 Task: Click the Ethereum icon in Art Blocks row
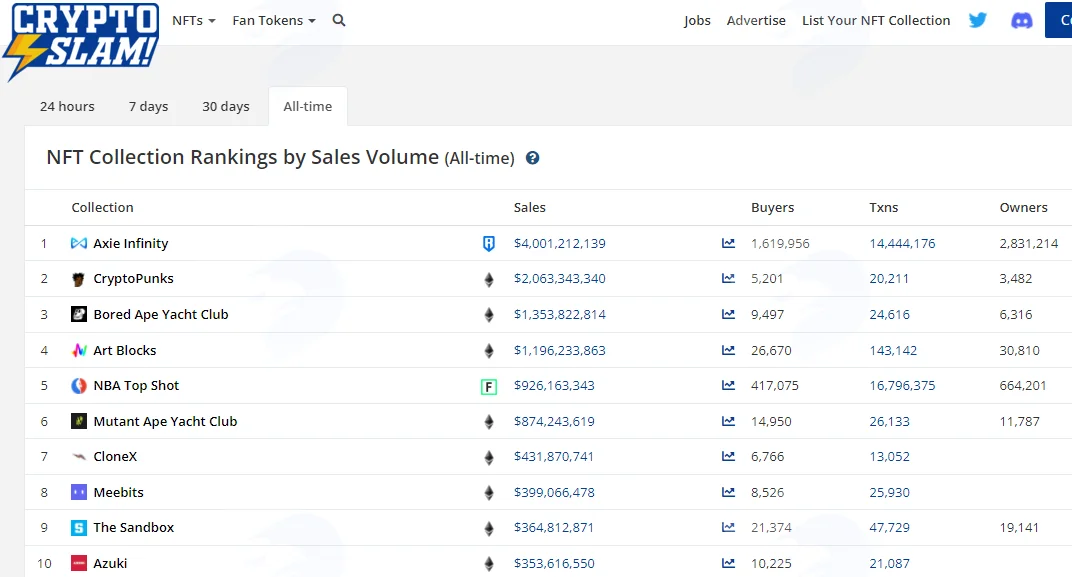(x=488, y=351)
